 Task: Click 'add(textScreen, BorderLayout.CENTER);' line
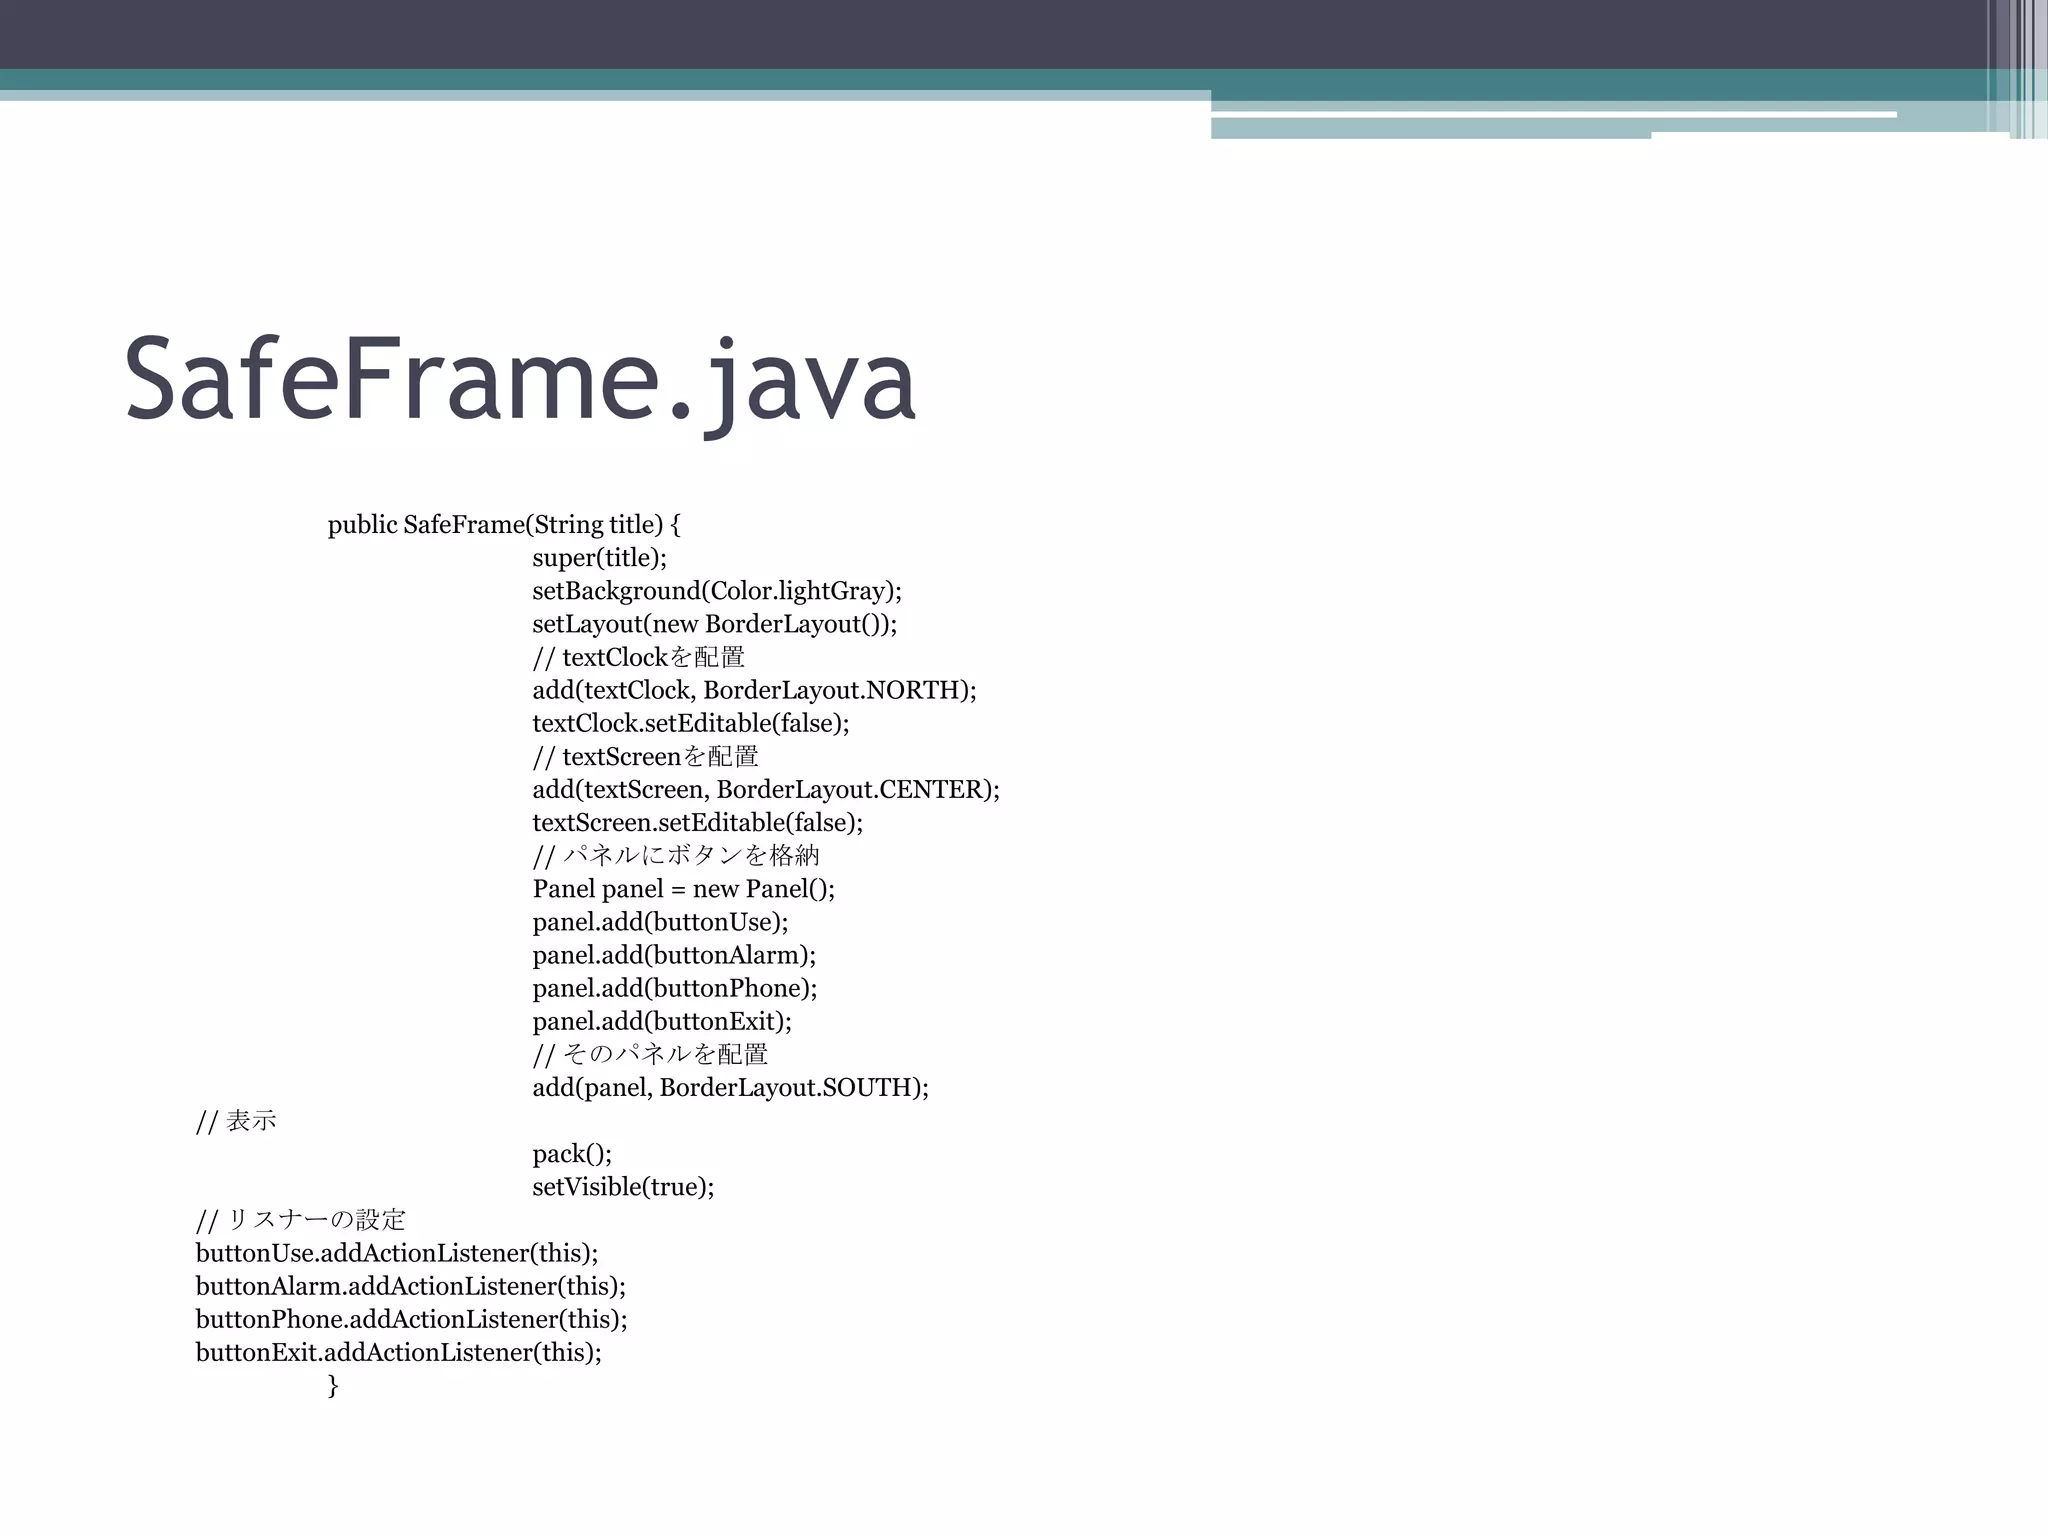coord(766,789)
